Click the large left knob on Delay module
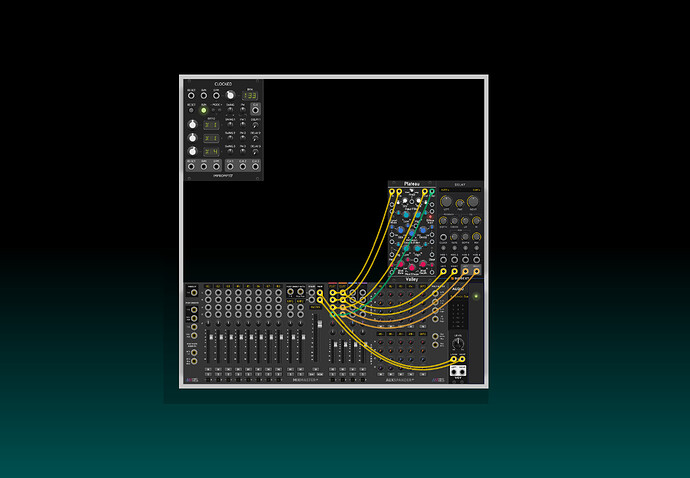The height and width of the screenshot is (478, 690). tap(446, 201)
